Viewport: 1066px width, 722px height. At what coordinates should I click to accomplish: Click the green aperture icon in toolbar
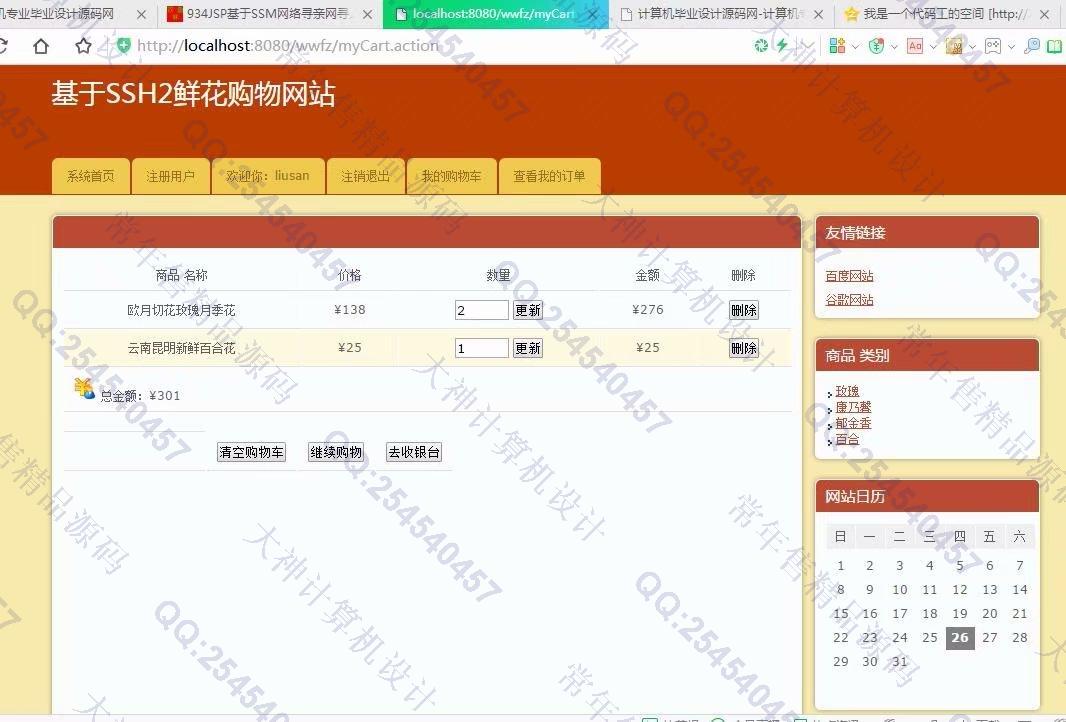pyautogui.click(x=761, y=46)
